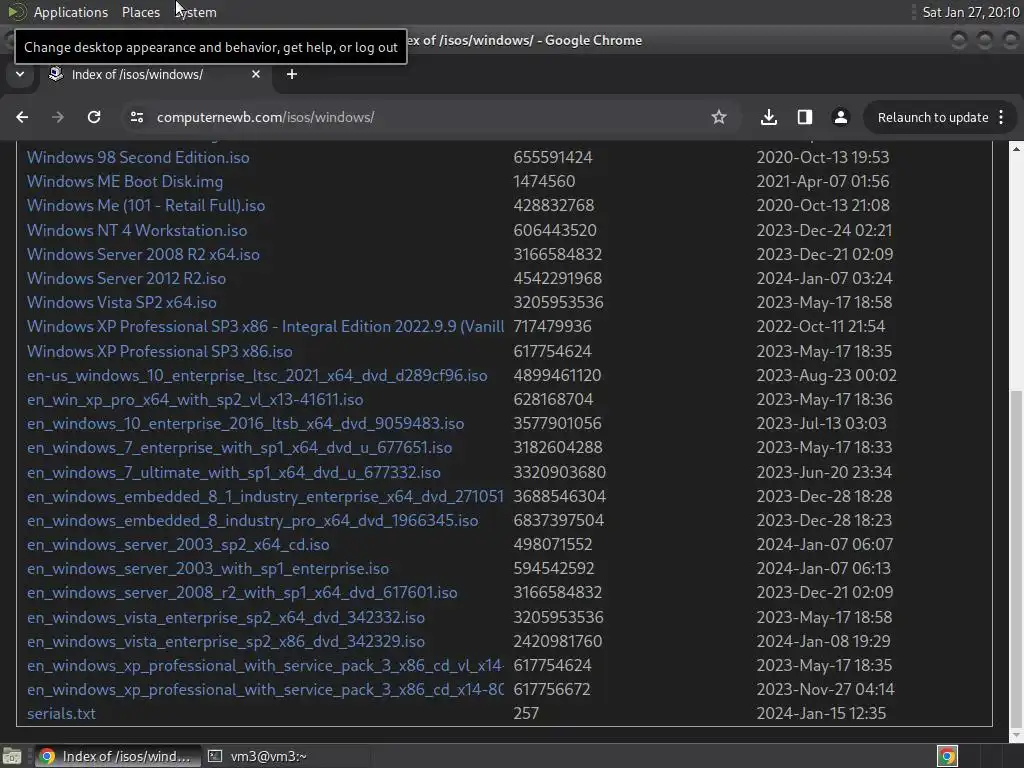
Task: Close the Index of /isos/windows/ tab
Action: (x=256, y=74)
